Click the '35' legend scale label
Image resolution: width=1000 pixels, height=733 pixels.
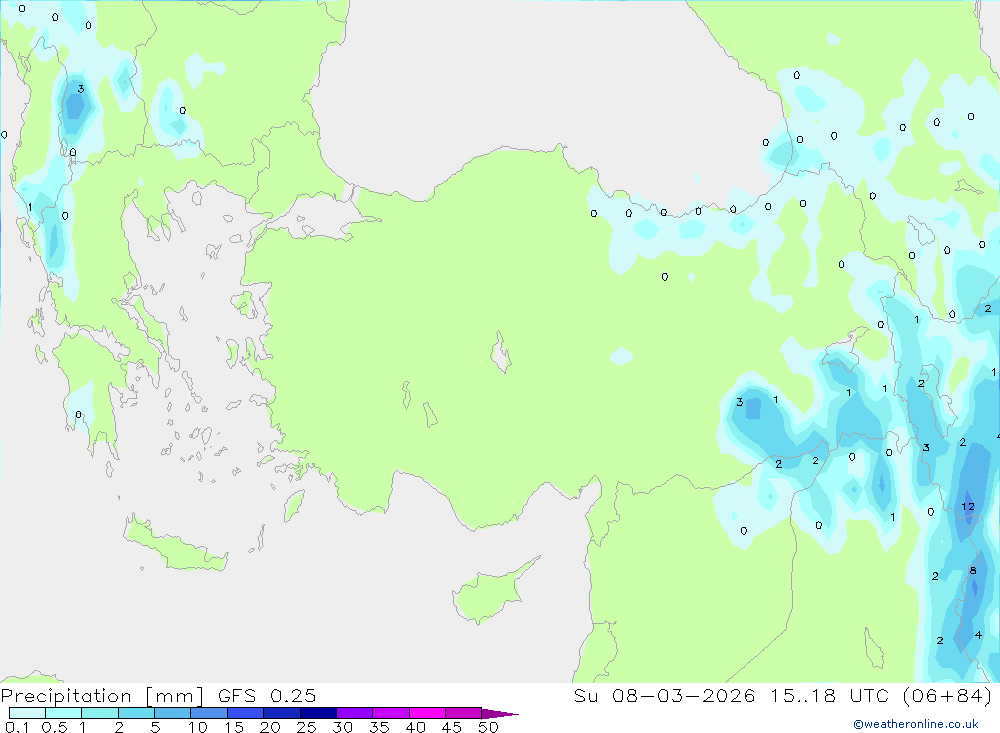tap(379, 727)
